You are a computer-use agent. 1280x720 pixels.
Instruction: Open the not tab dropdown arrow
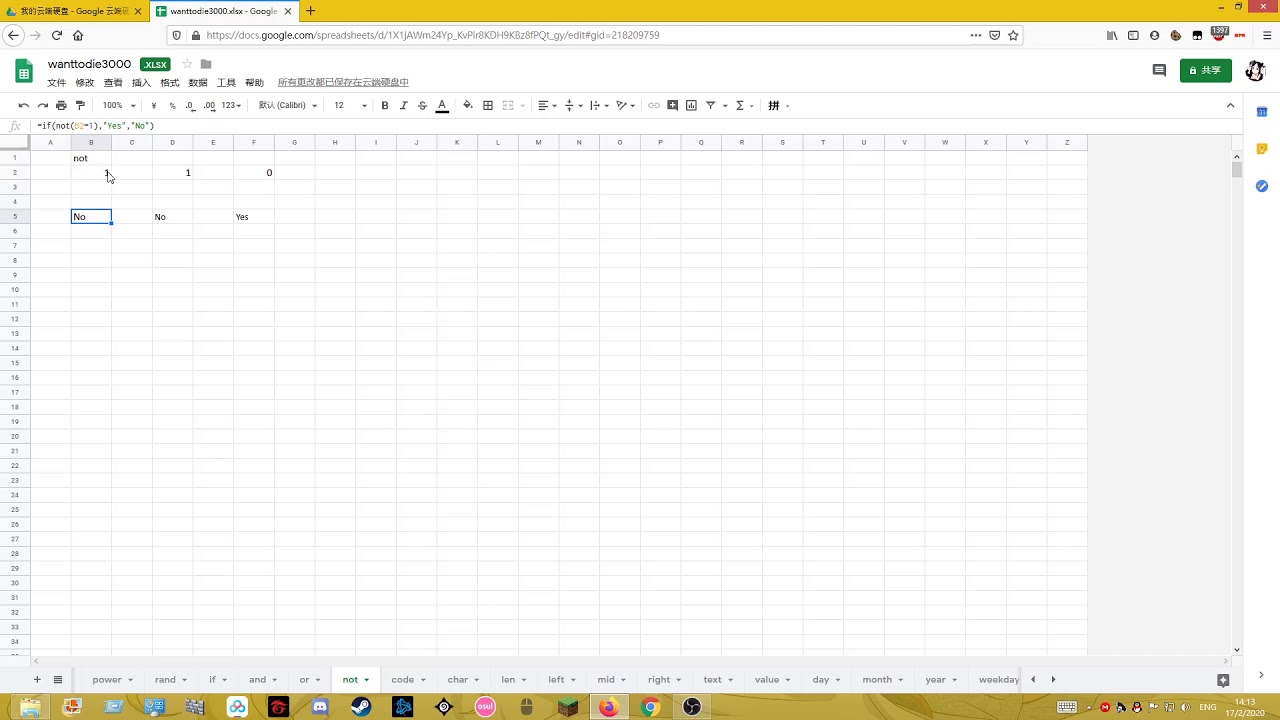[366, 680]
